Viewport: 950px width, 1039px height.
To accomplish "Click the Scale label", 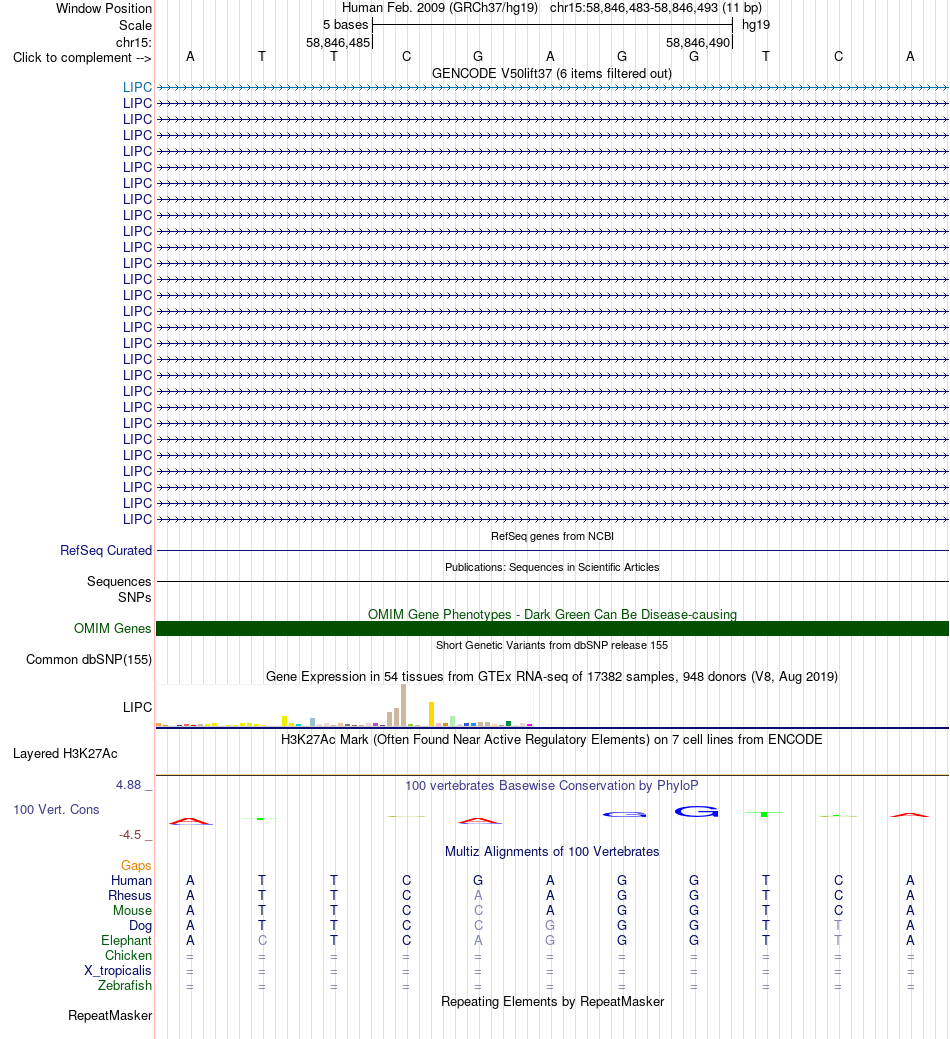I will 135,25.
